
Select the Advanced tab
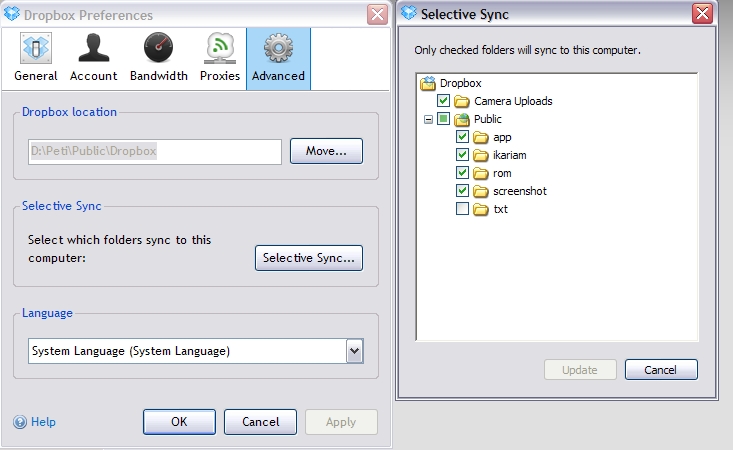point(278,58)
